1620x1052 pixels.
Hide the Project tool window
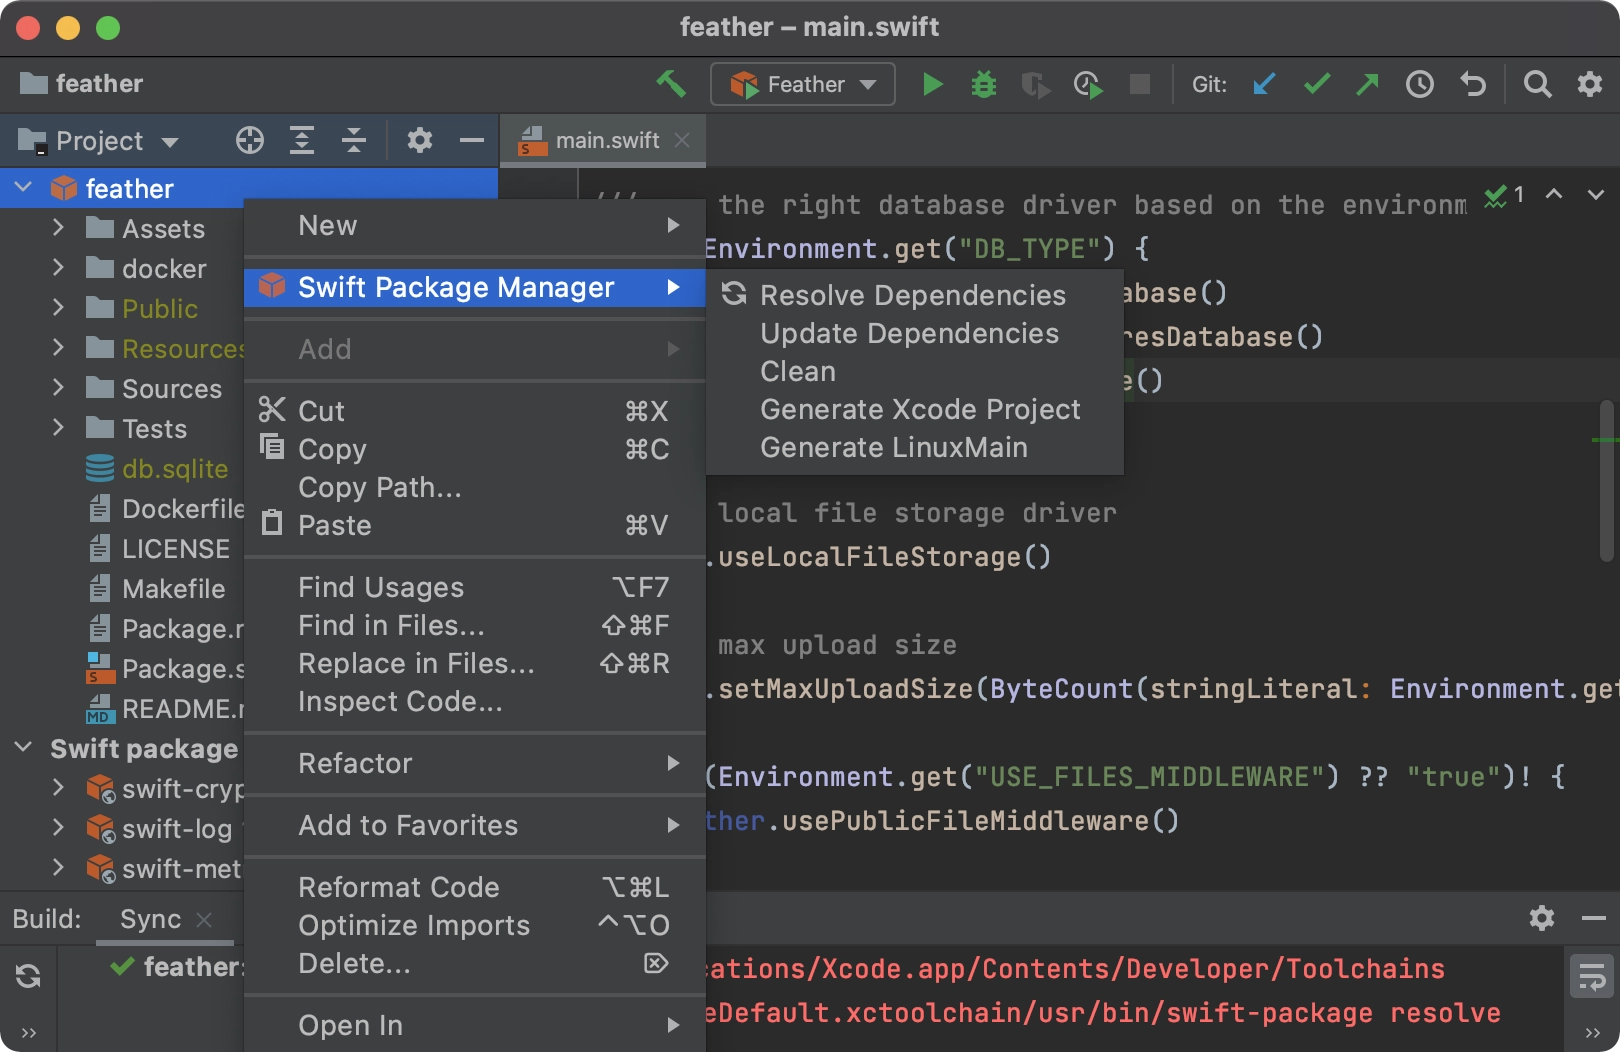tap(472, 140)
